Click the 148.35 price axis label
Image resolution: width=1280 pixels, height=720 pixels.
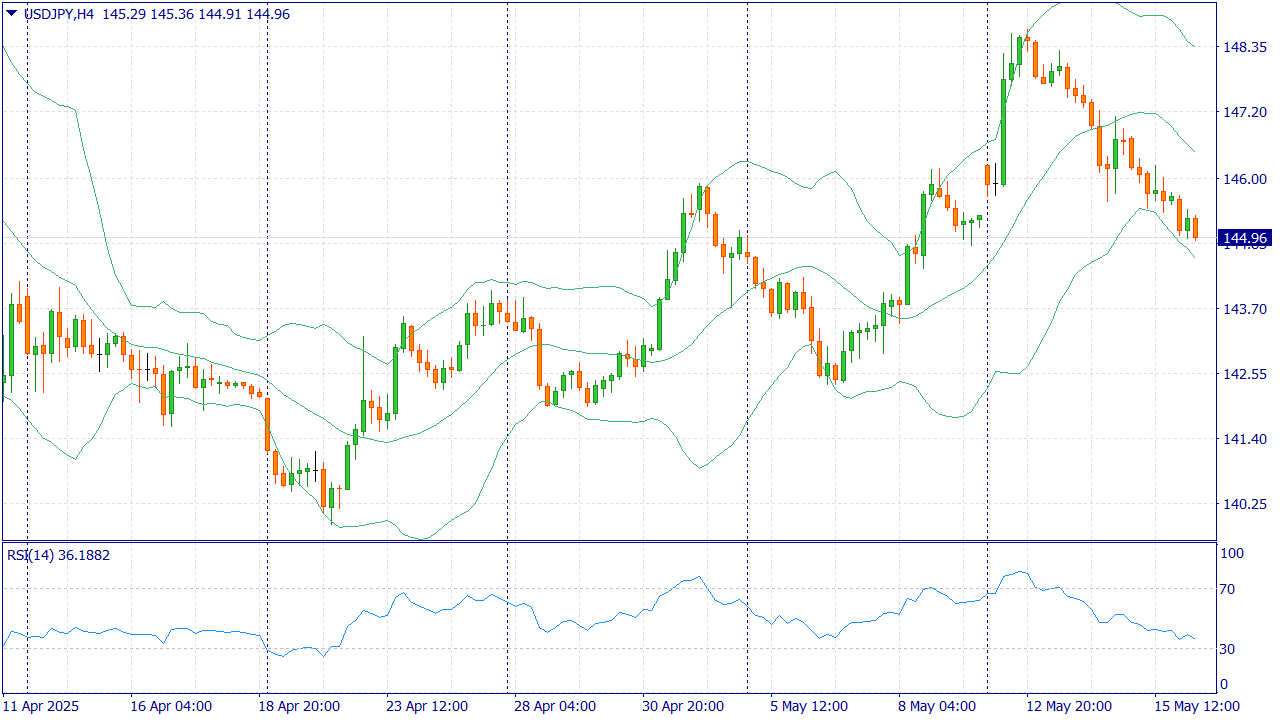(x=1244, y=47)
